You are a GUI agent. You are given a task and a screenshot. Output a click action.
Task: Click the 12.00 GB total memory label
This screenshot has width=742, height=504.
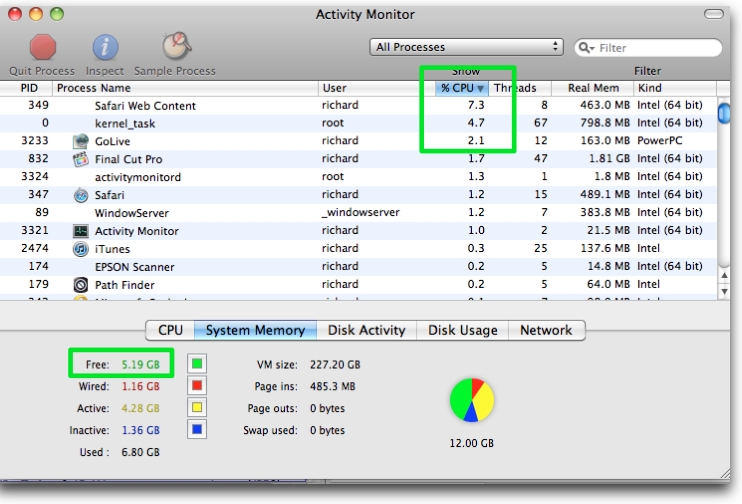click(x=472, y=443)
